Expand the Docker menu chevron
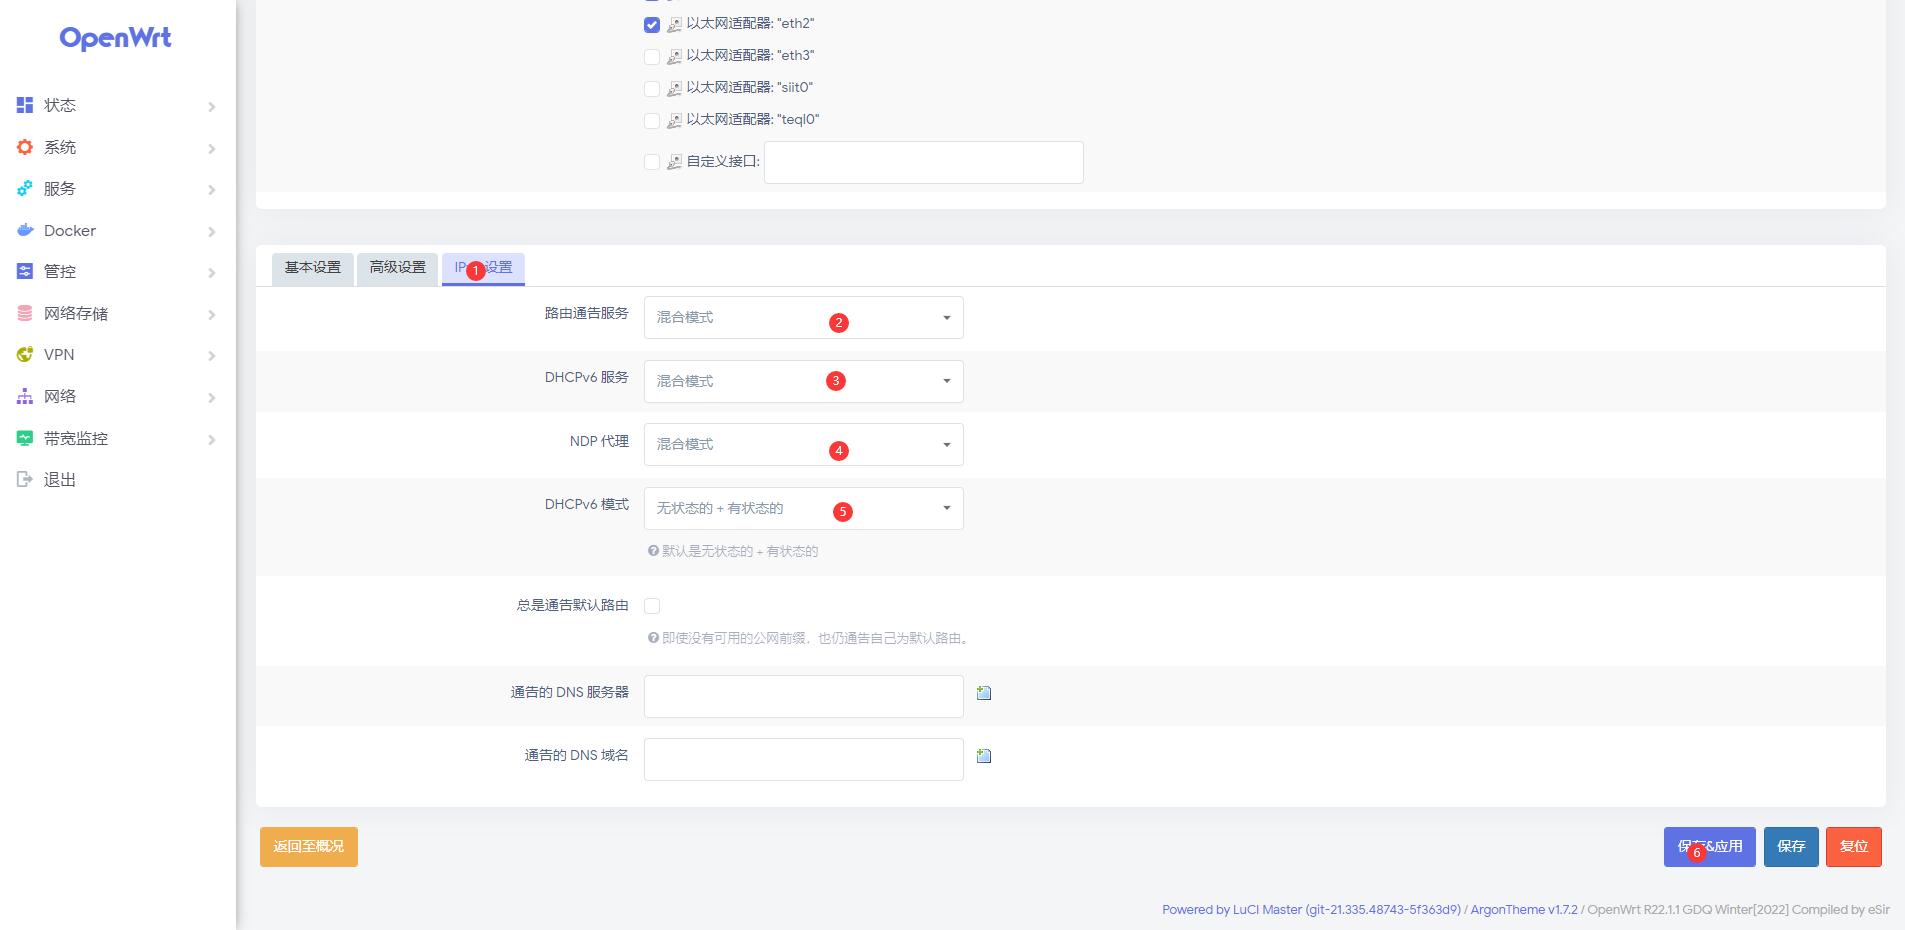Image resolution: width=1905 pixels, height=930 pixels. point(211,231)
